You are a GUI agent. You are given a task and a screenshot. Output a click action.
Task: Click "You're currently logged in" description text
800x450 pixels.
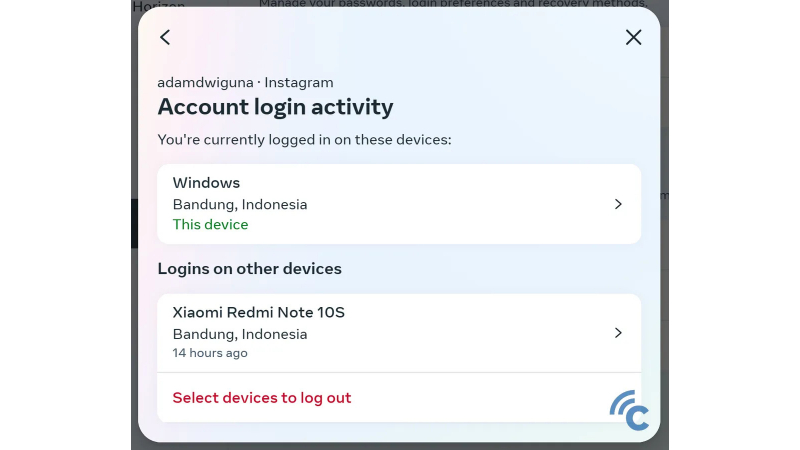pos(304,139)
